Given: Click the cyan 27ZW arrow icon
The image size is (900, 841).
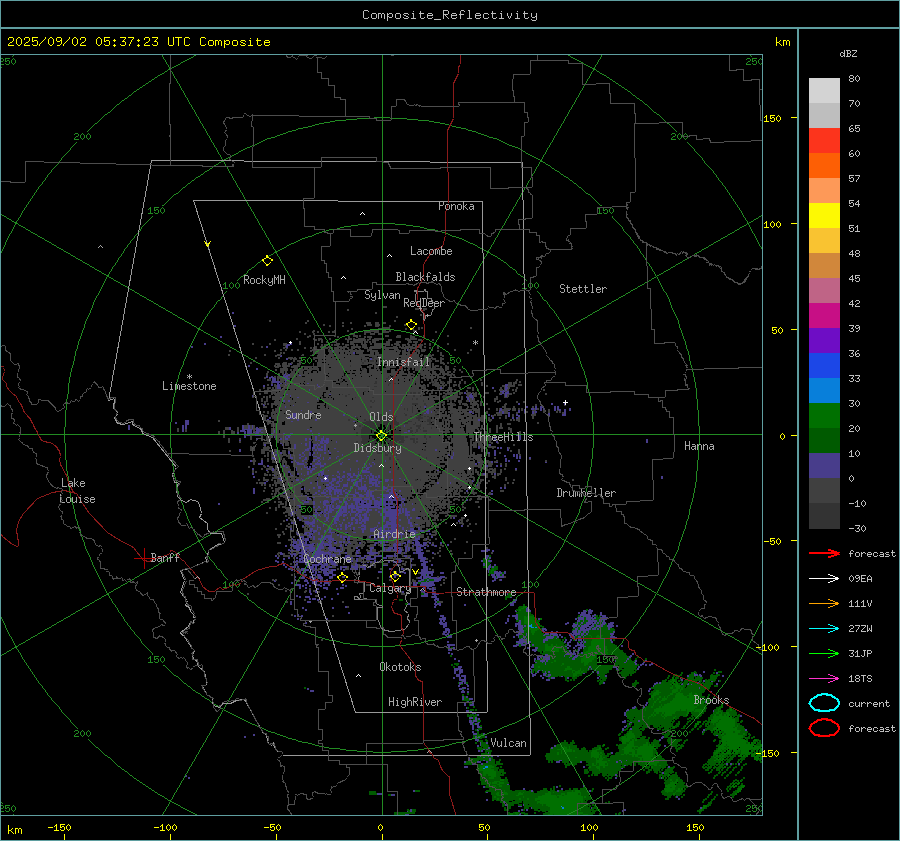Looking at the screenshot, I should click(x=824, y=629).
